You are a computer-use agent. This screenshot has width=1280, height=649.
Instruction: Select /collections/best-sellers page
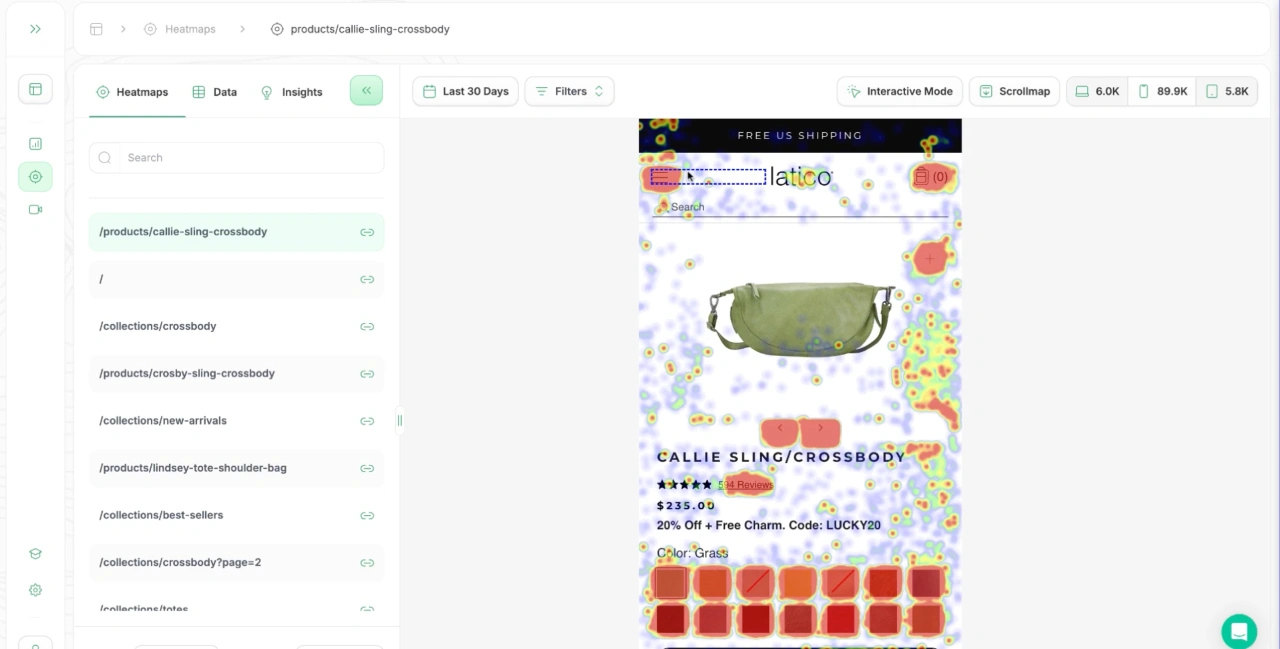236,515
